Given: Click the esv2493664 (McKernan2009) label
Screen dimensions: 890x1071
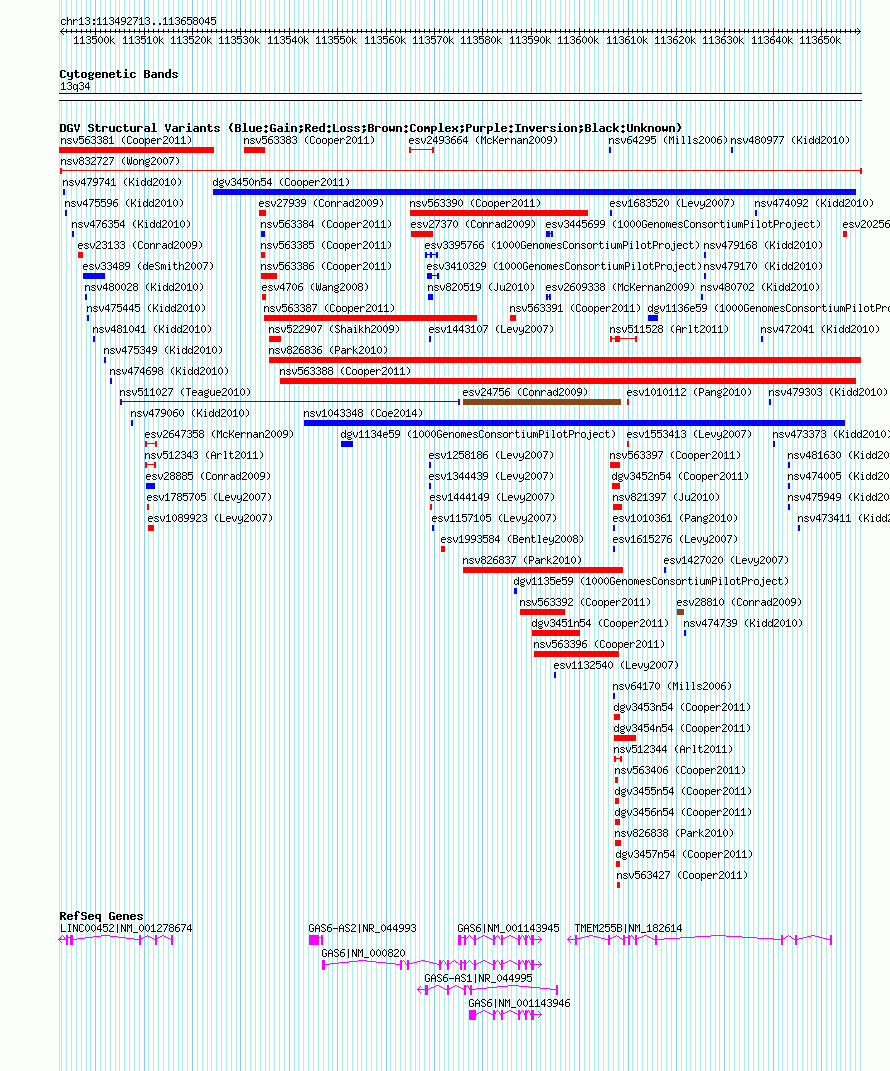Looking at the screenshot, I should [483, 140].
